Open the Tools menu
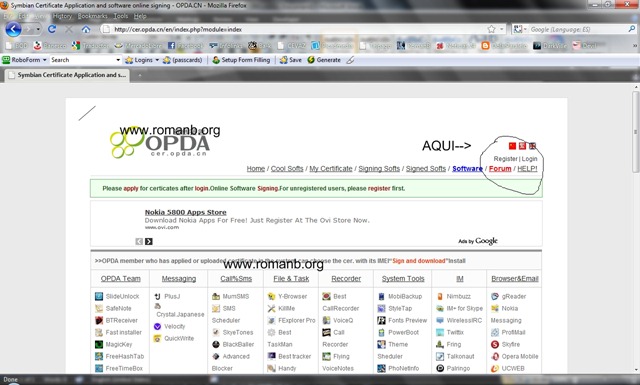This screenshot has width=640, height=385. point(120,16)
